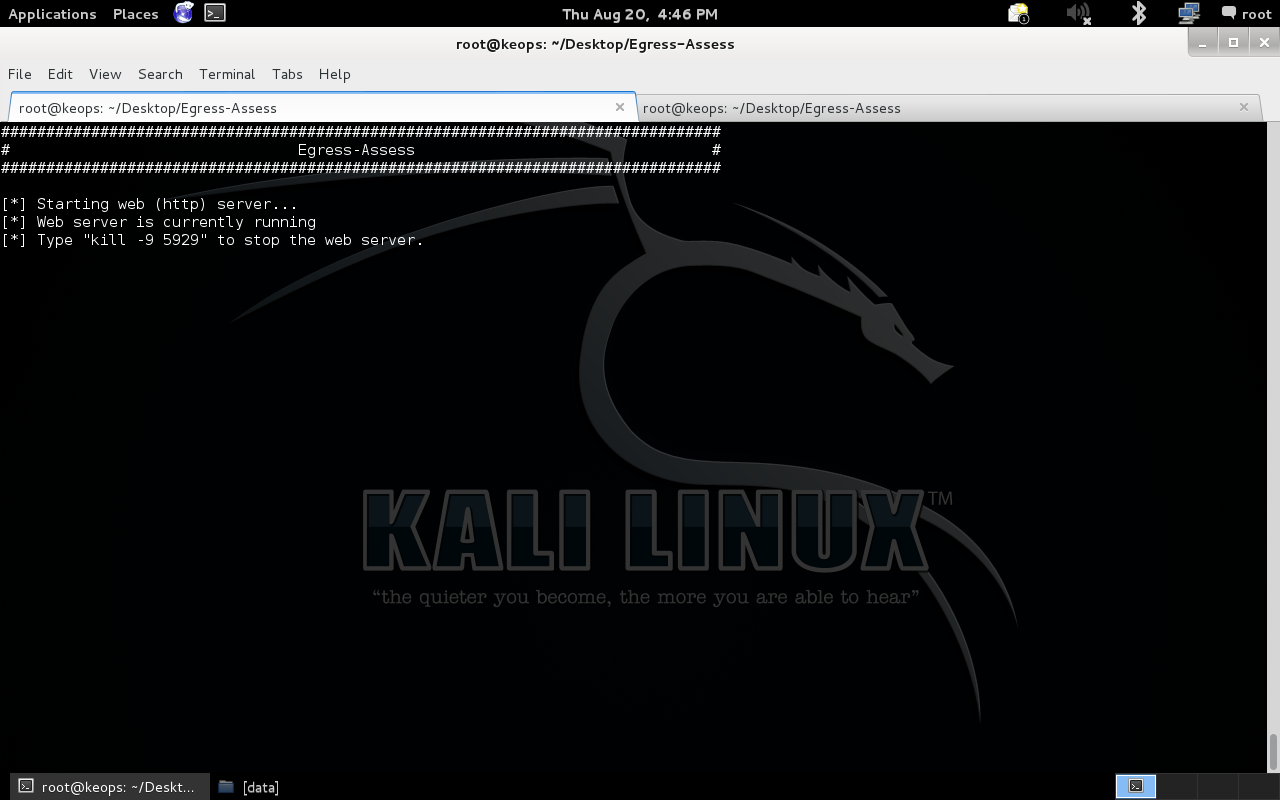Click the "kill -9 5929" instruction line

(213, 240)
